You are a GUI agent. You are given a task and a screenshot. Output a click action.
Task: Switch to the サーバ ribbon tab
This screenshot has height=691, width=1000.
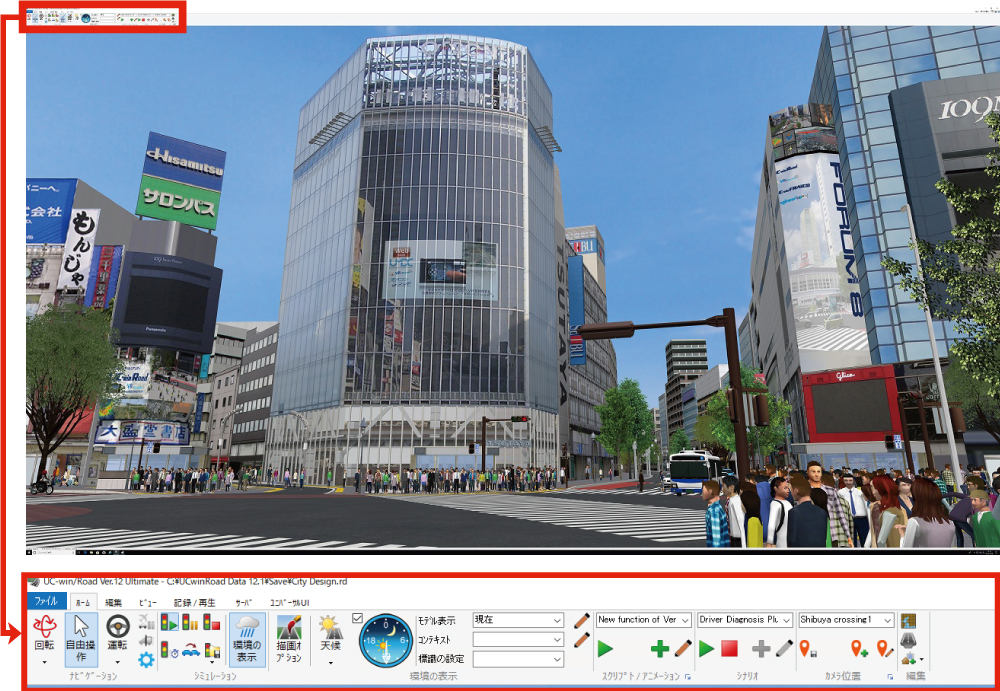point(244,602)
